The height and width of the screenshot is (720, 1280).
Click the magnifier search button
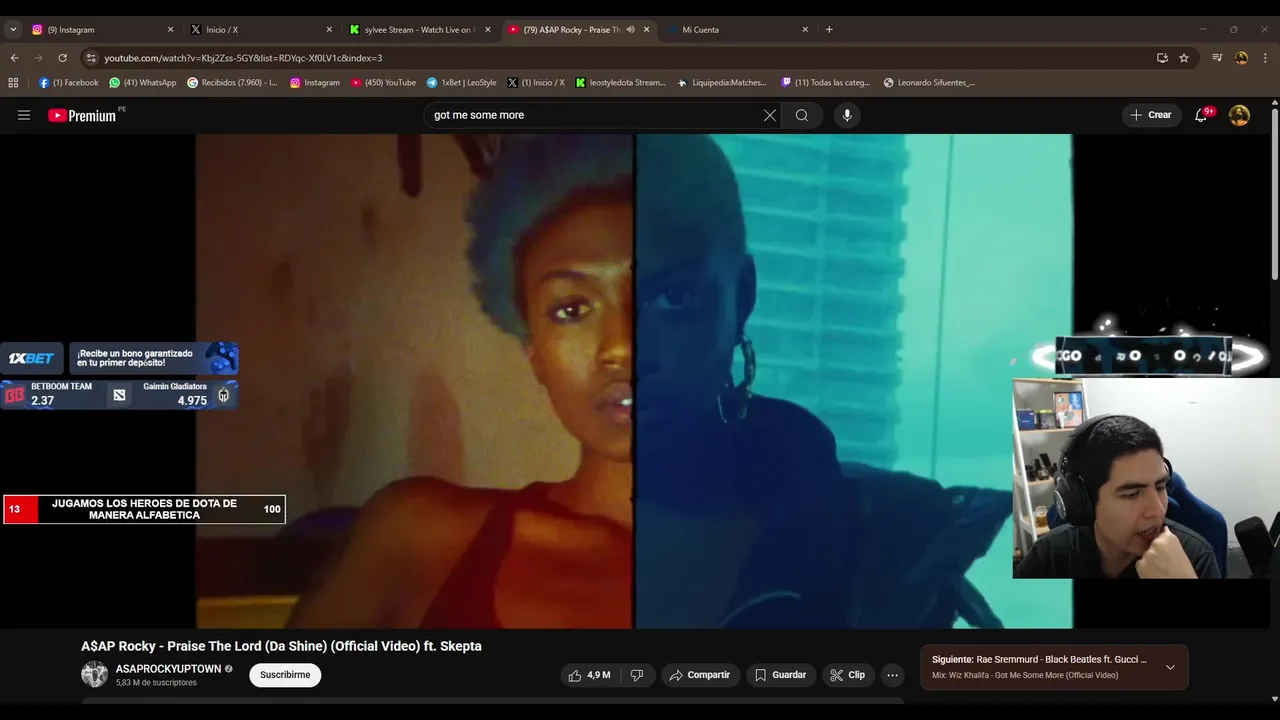802,115
